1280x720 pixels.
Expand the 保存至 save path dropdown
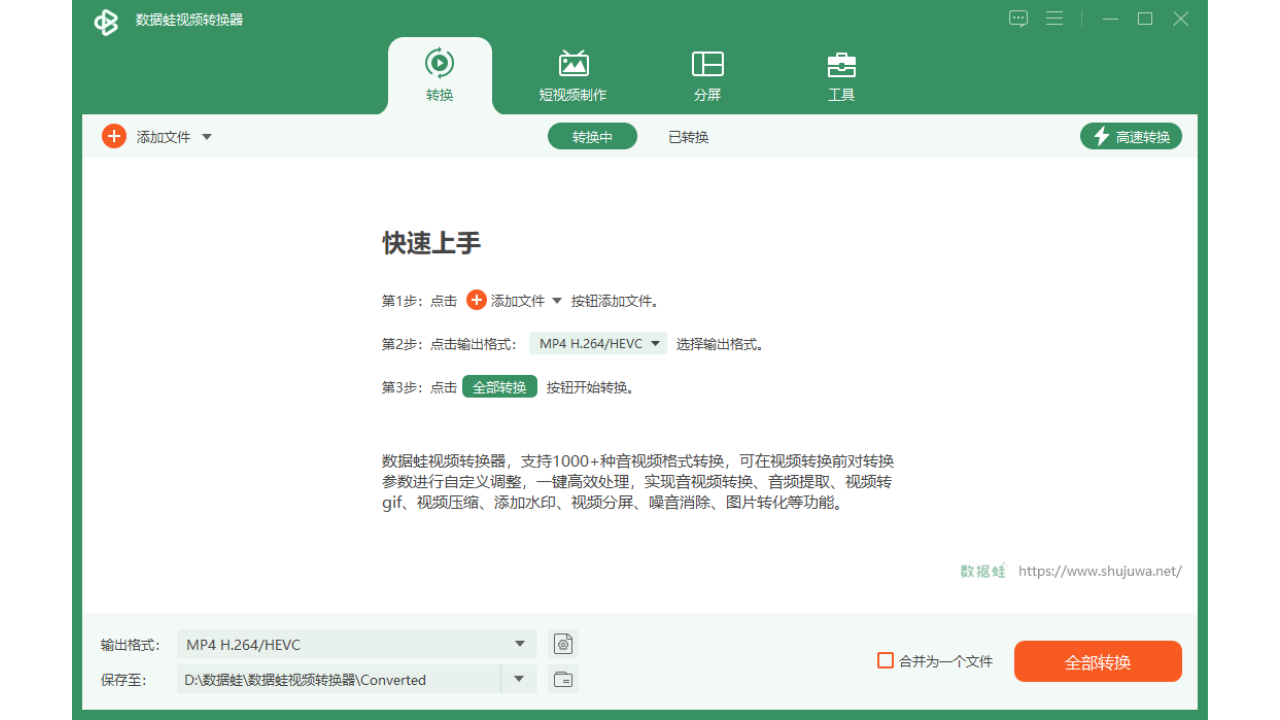point(519,679)
